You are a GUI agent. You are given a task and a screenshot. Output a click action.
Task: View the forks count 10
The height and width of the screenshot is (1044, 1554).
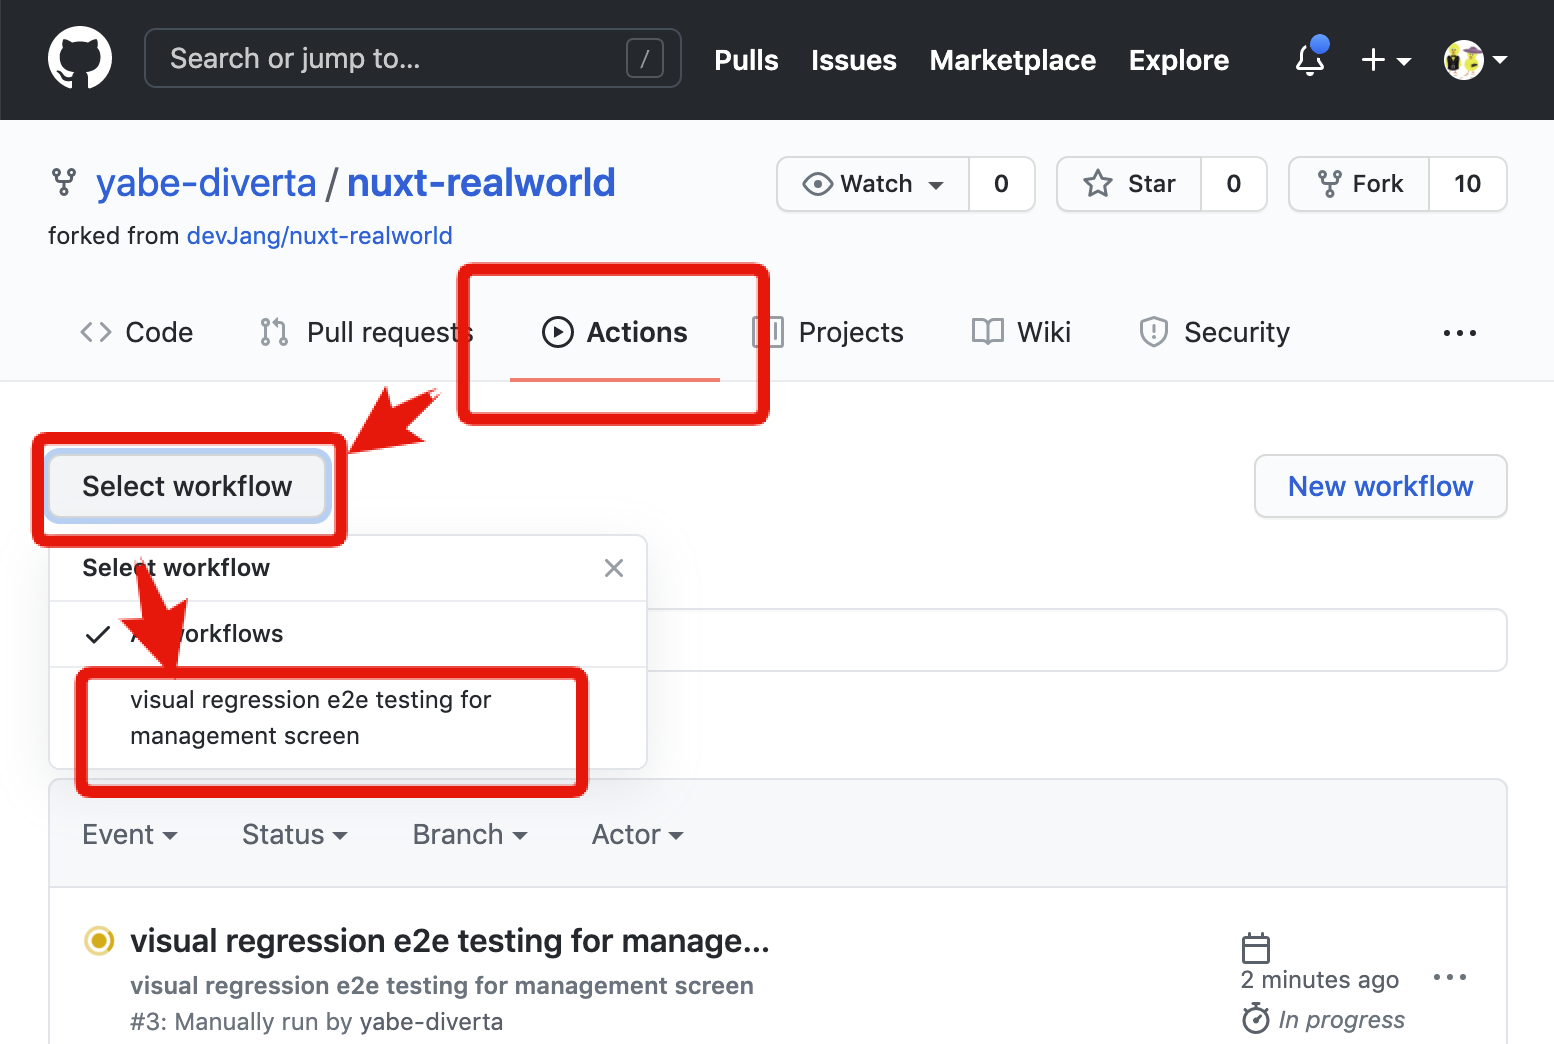1467,184
